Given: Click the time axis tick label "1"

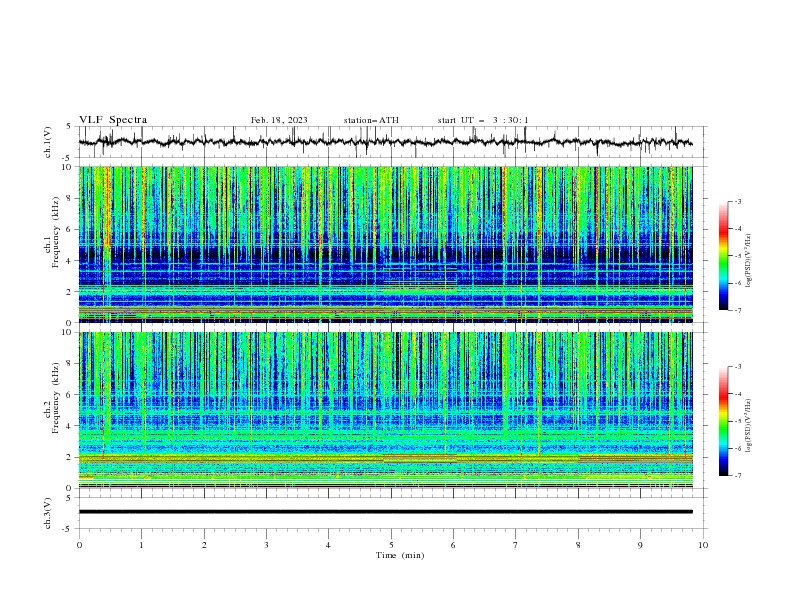Looking at the screenshot, I should coord(141,545).
